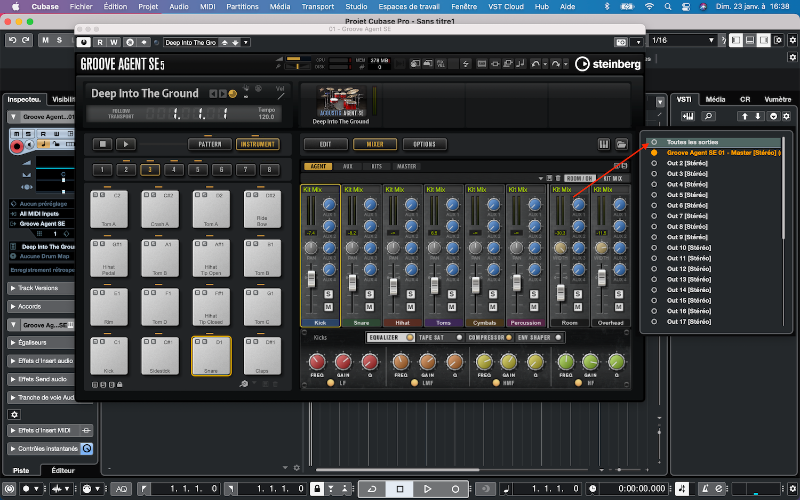Open the Projet menu
Screen dimensions: 800x500
pyautogui.click(x=148, y=7)
